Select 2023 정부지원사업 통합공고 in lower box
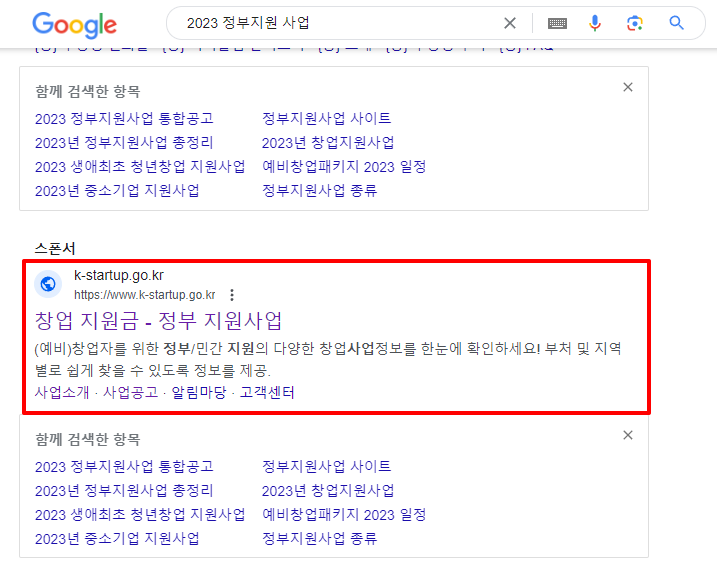717x569 pixels. click(124, 467)
